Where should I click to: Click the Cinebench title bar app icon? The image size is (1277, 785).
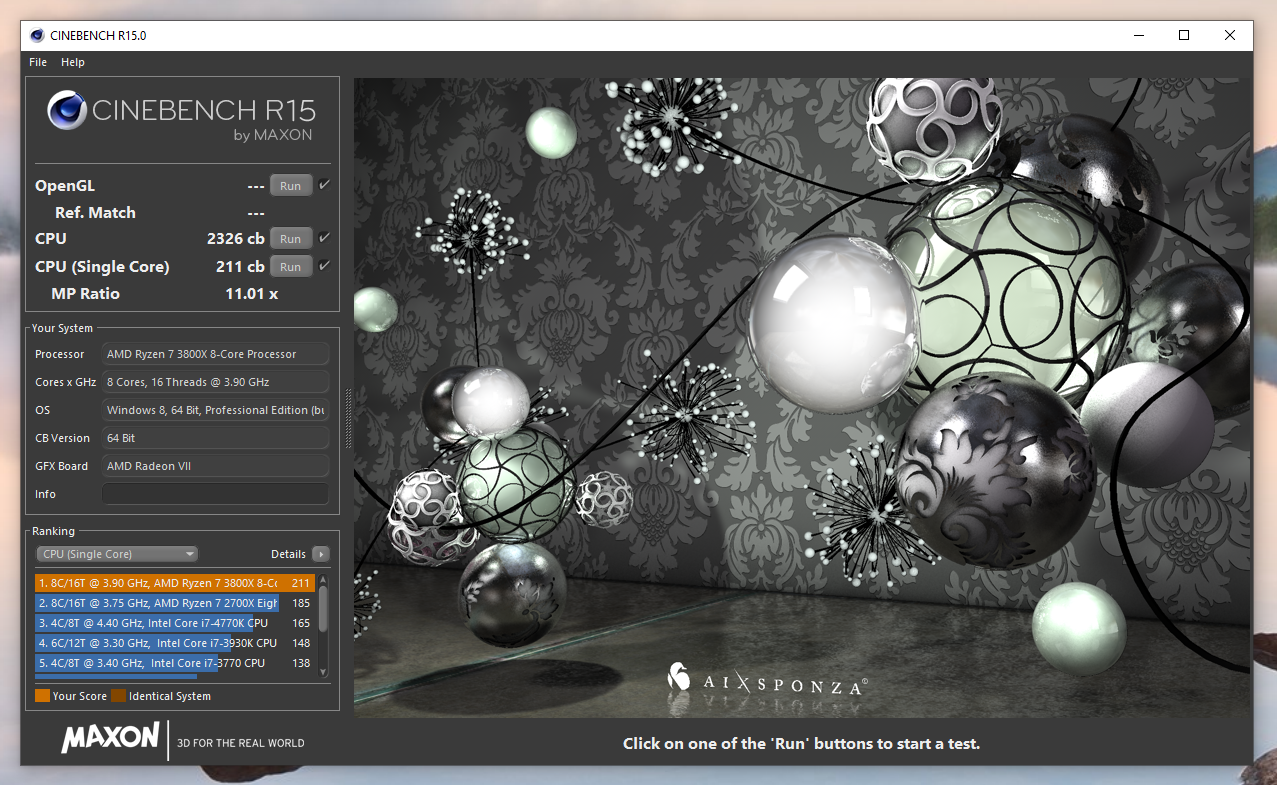coord(37,36)
